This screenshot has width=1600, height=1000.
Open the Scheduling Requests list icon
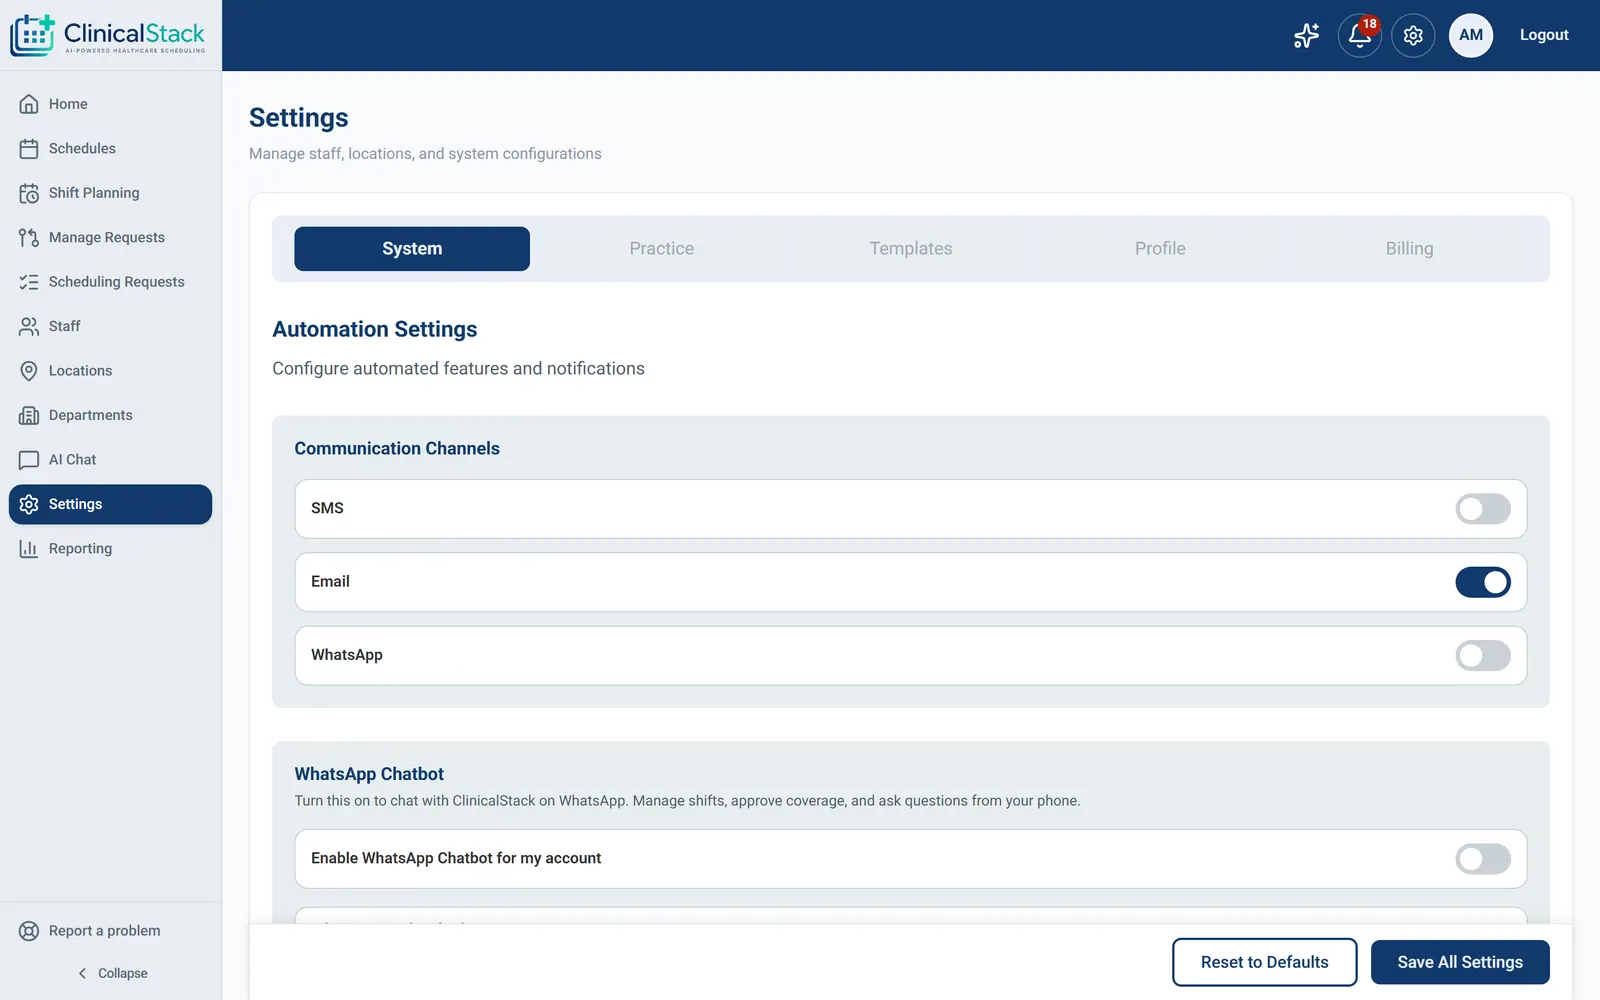click(x=29, y=282)
